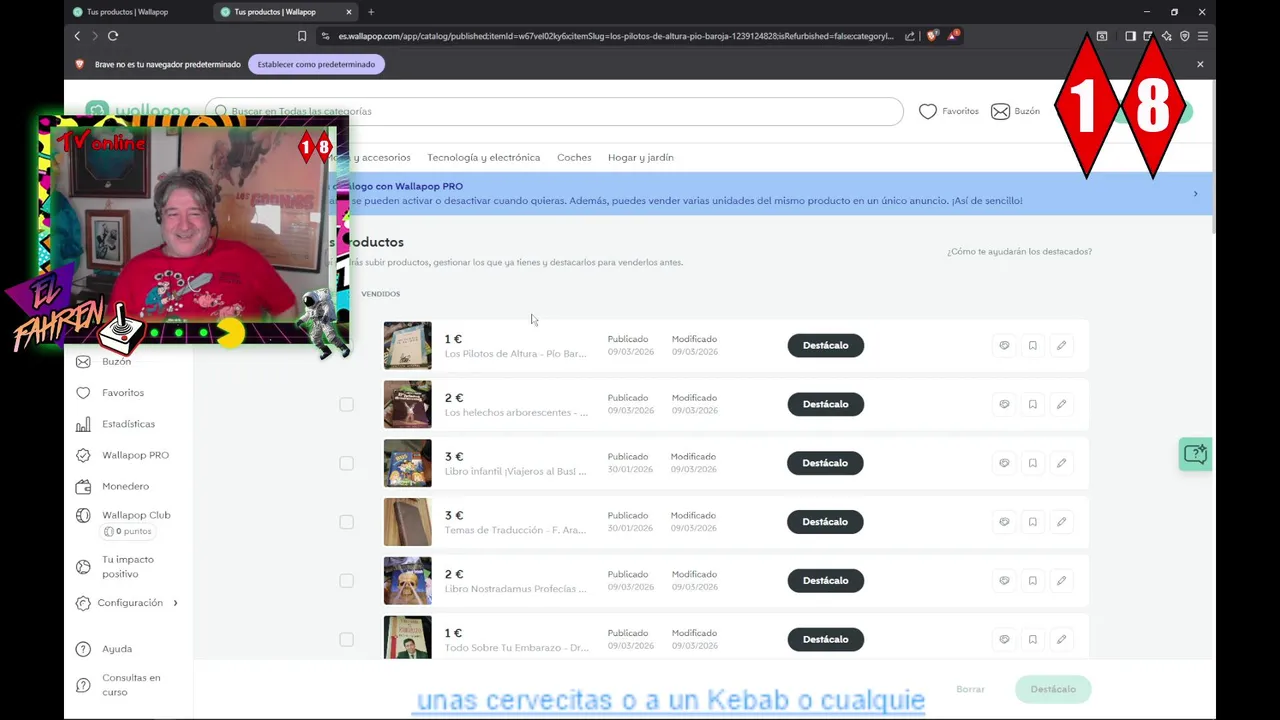Reserve Los helechos arborescentes with bookmark icon
The image size is (1280, 720).
[x=1033, y=405]
